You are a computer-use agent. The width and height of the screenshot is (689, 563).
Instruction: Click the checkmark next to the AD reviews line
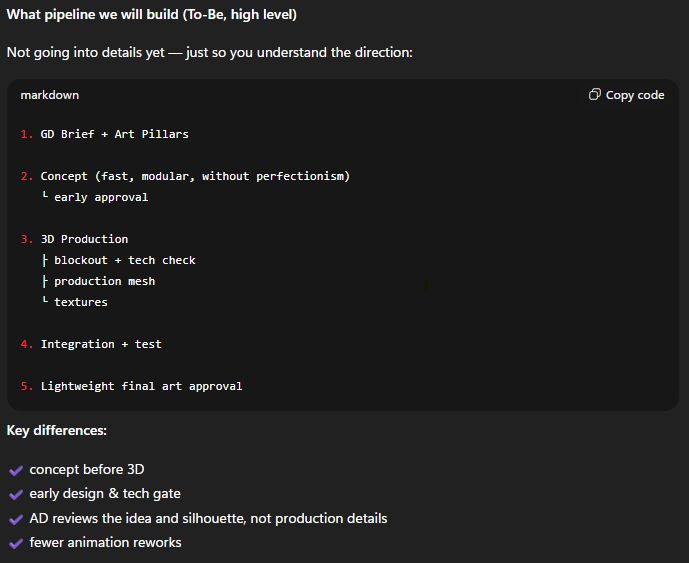[16, 519]
